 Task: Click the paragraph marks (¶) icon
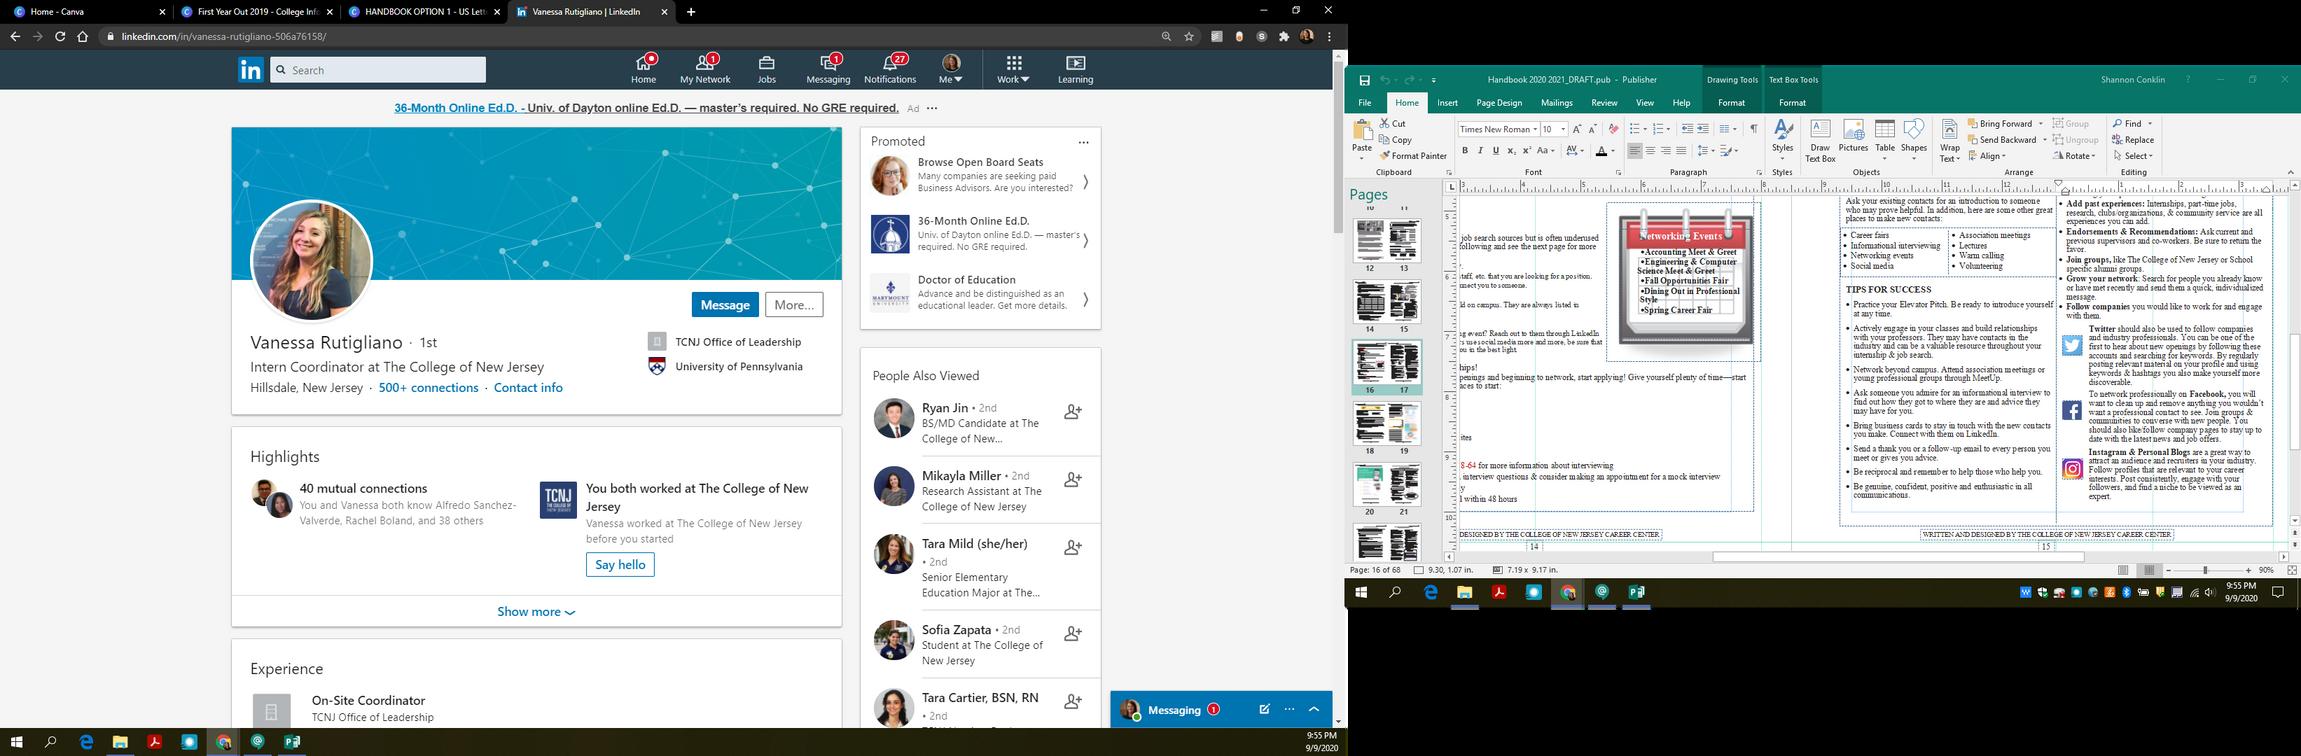pyautogui.click(x=1753, y=129)
